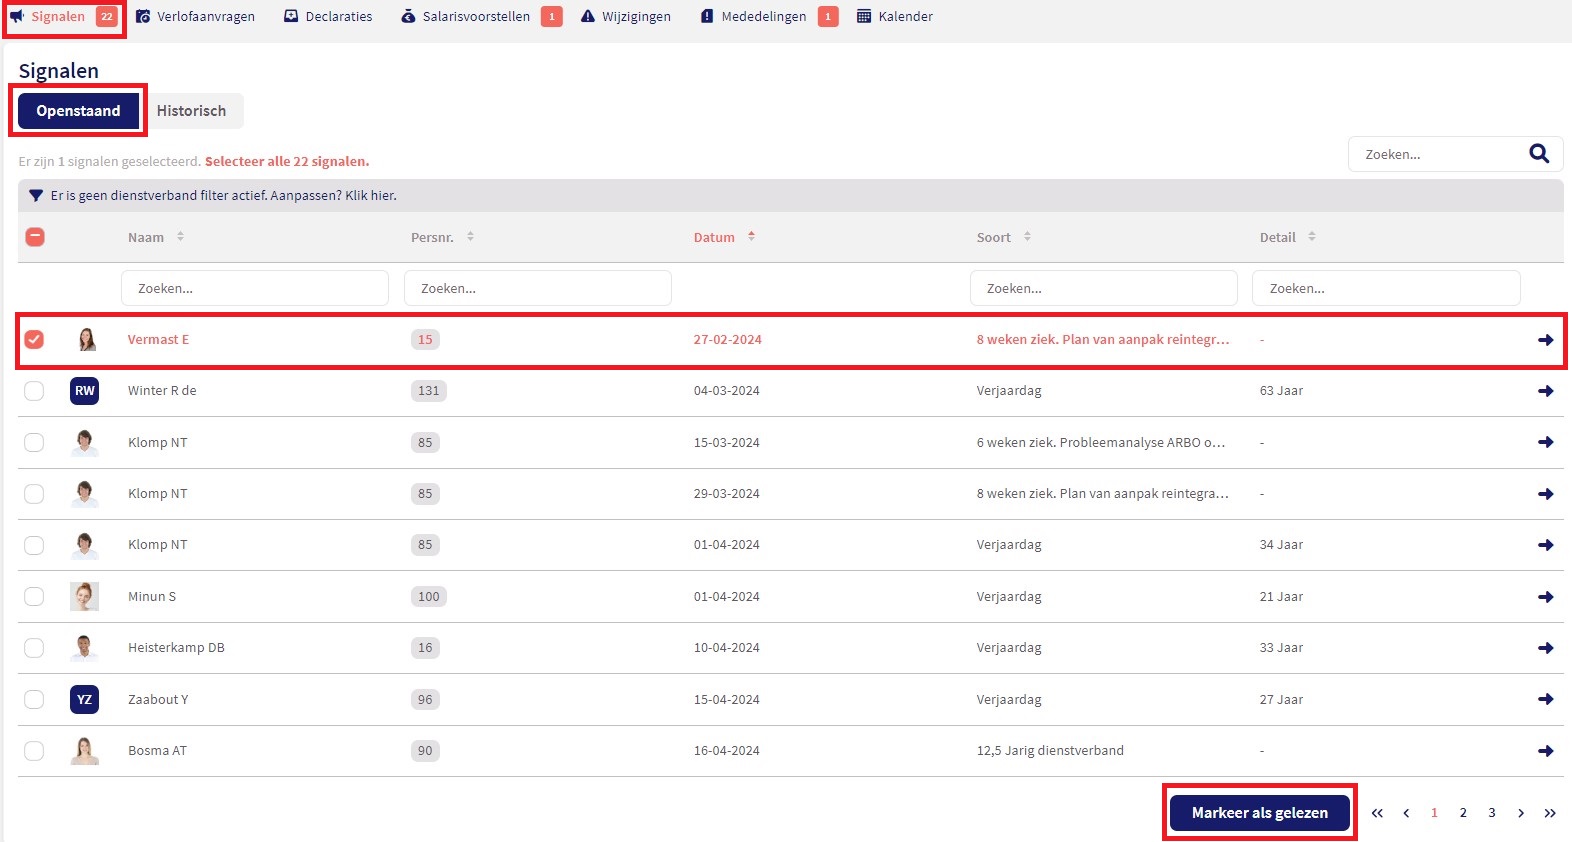Uncheck the Vermast E checkbox
Screen dimensions: 1572x842
click(35, 340)
